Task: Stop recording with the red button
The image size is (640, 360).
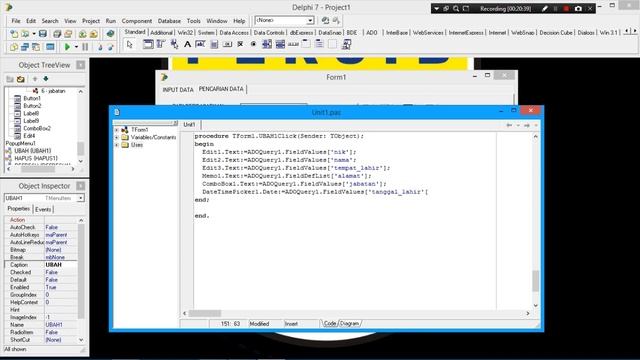Action: (x=566, y=8)
